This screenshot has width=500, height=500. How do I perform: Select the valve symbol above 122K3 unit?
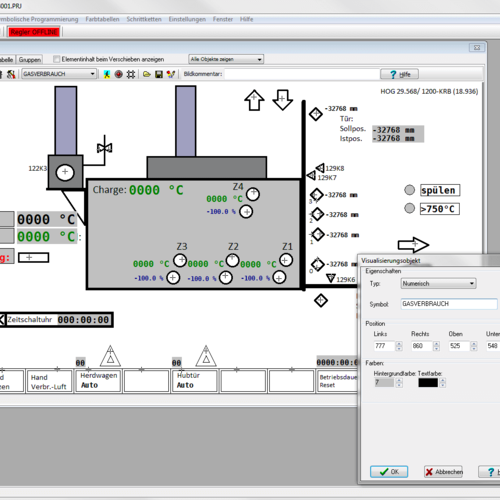click(104, 148)
